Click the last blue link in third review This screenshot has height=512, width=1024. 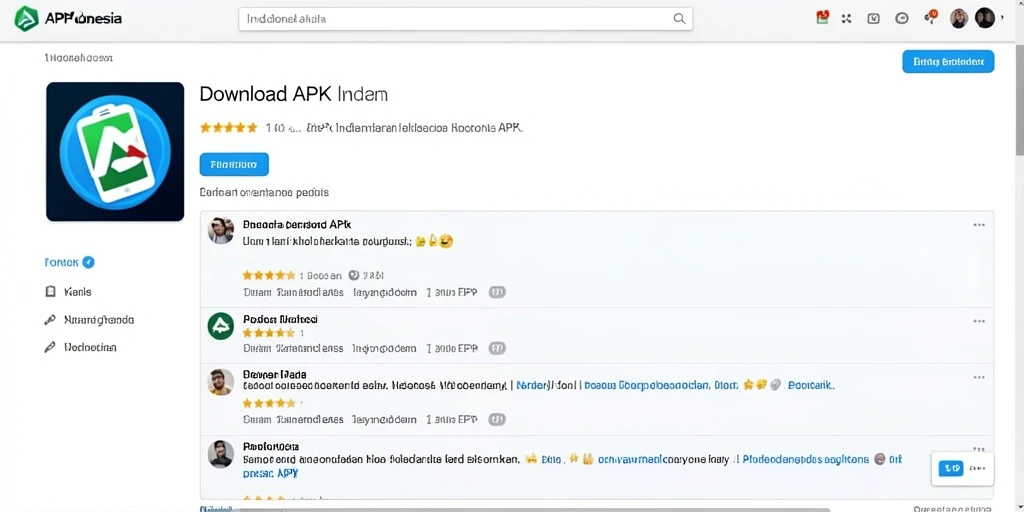click(x=810, y=385)
